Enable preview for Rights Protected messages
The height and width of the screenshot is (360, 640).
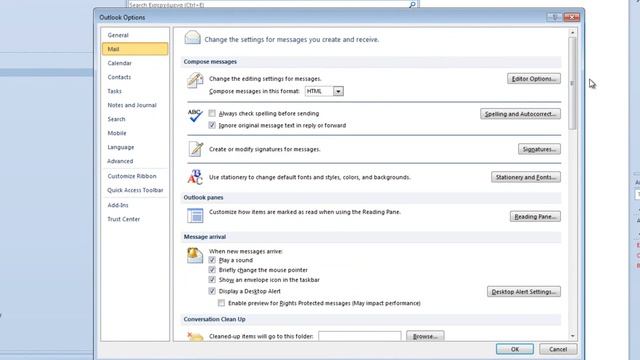tap(221, 303)
